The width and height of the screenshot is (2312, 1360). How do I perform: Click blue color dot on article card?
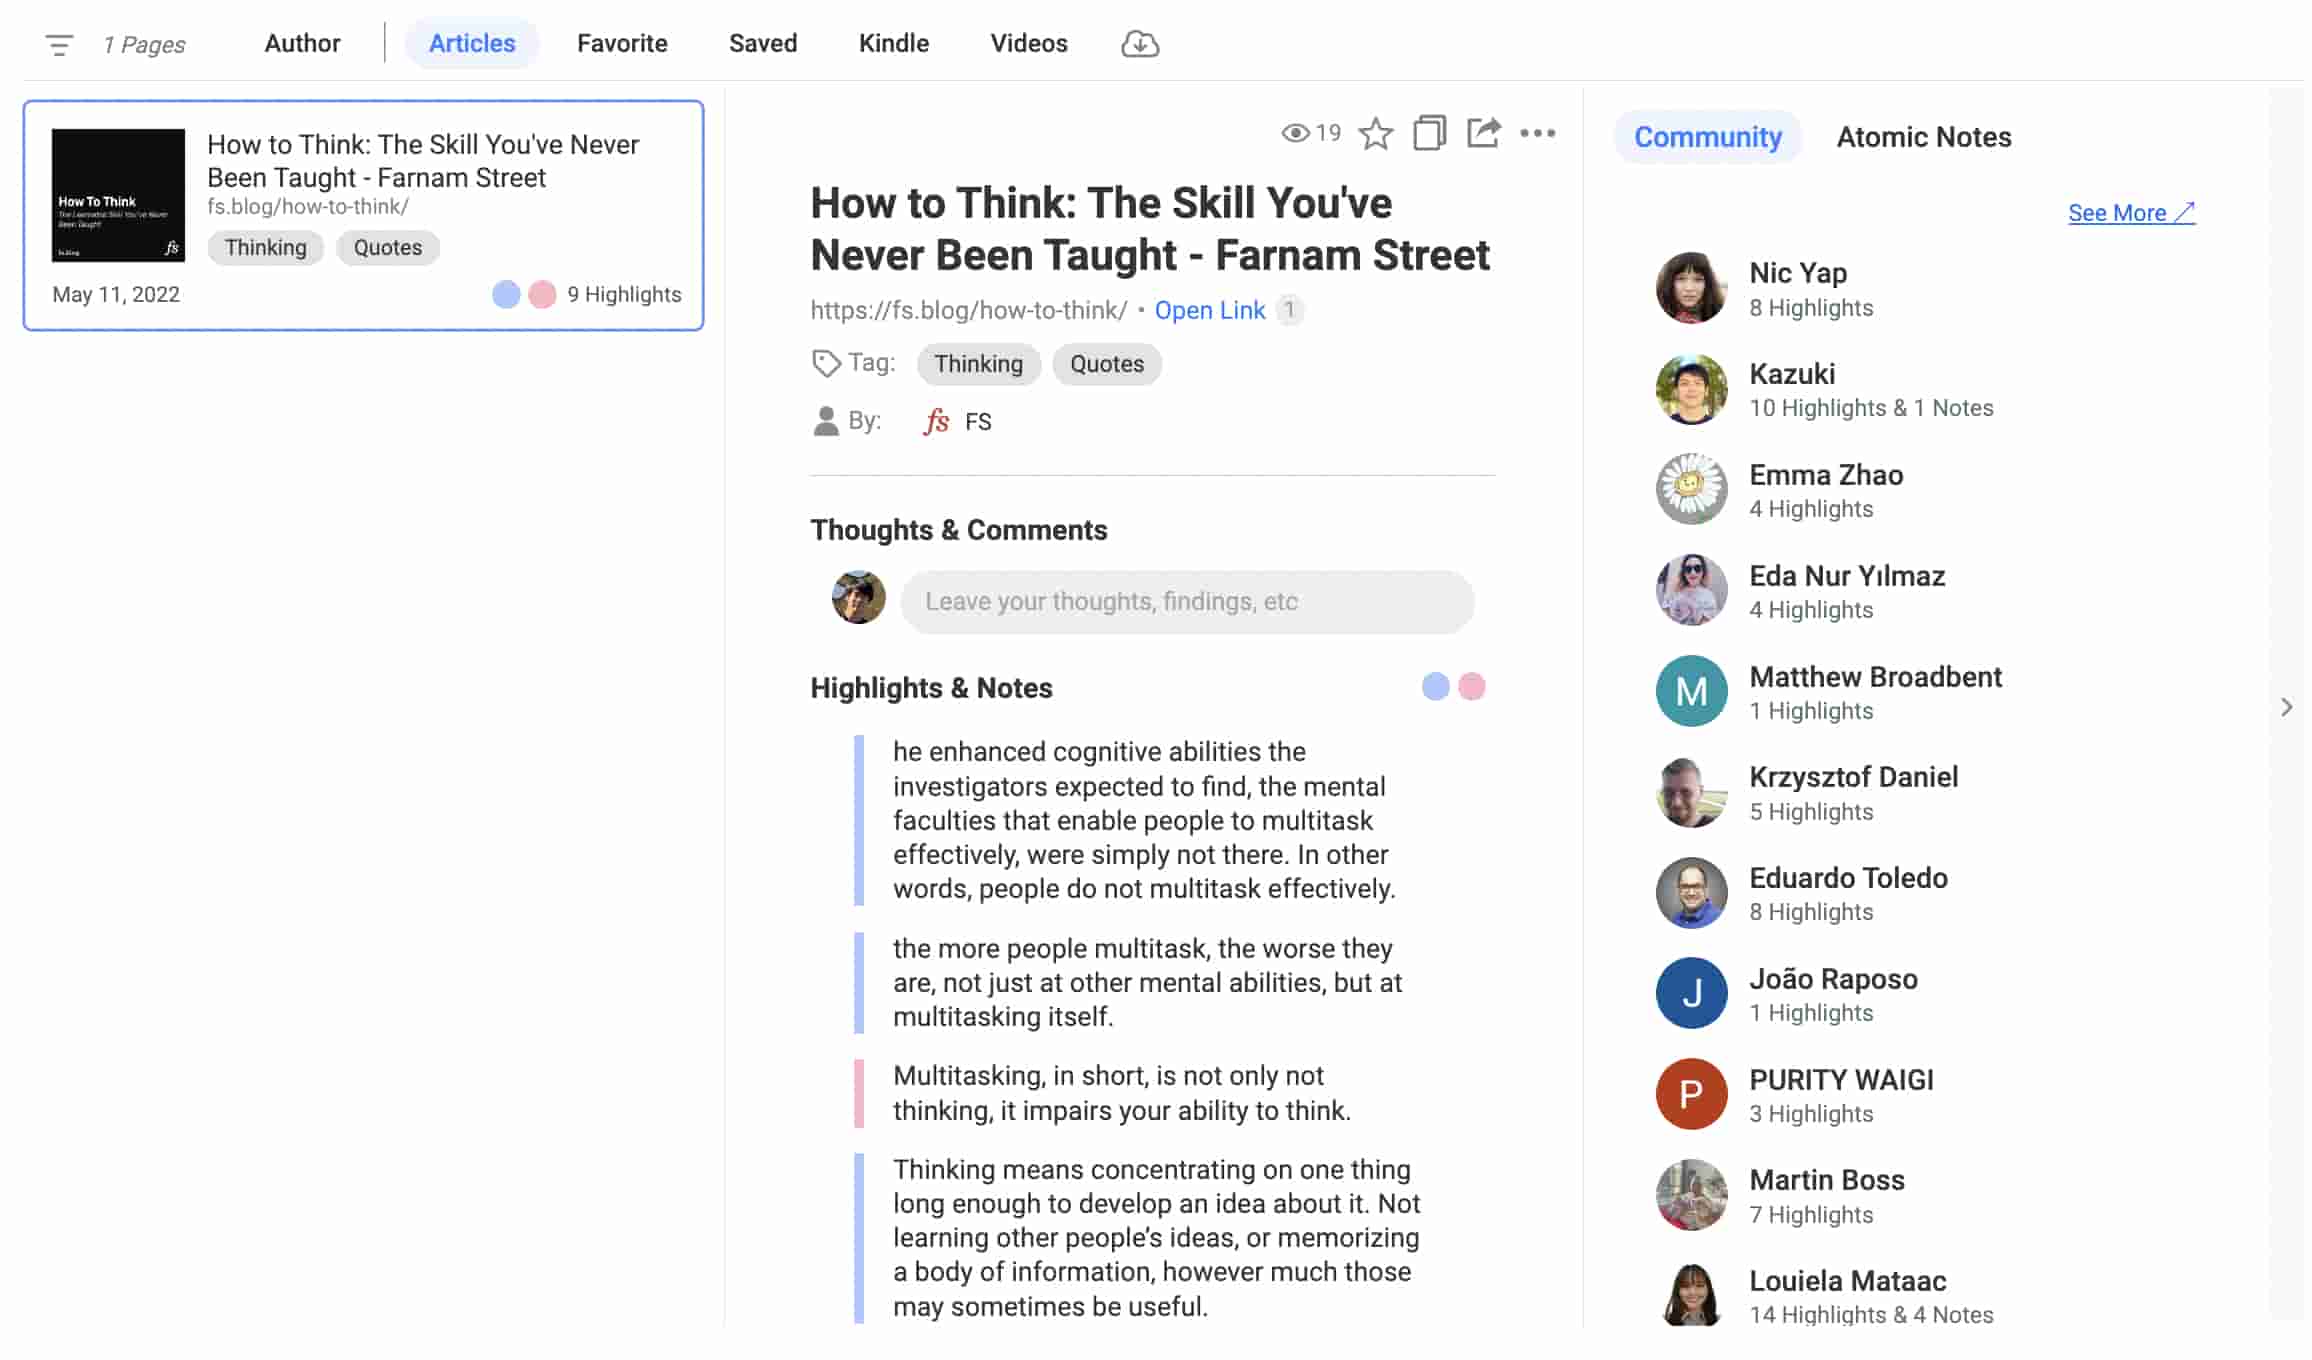pos(506,294)
